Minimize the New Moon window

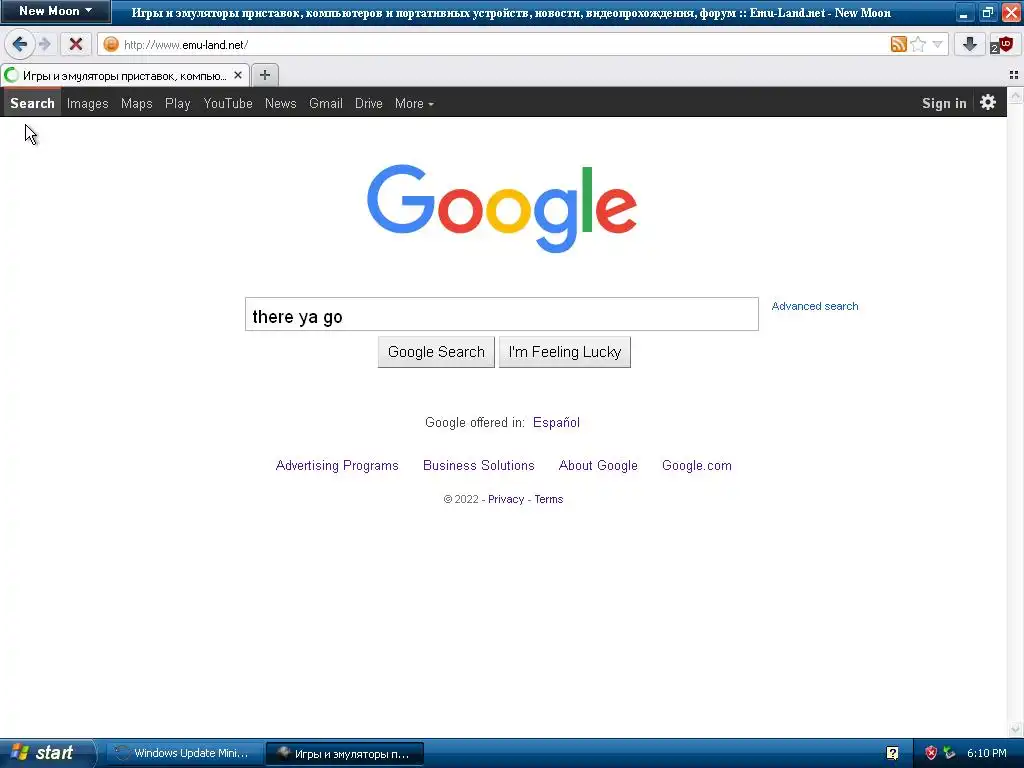[964, 12]
